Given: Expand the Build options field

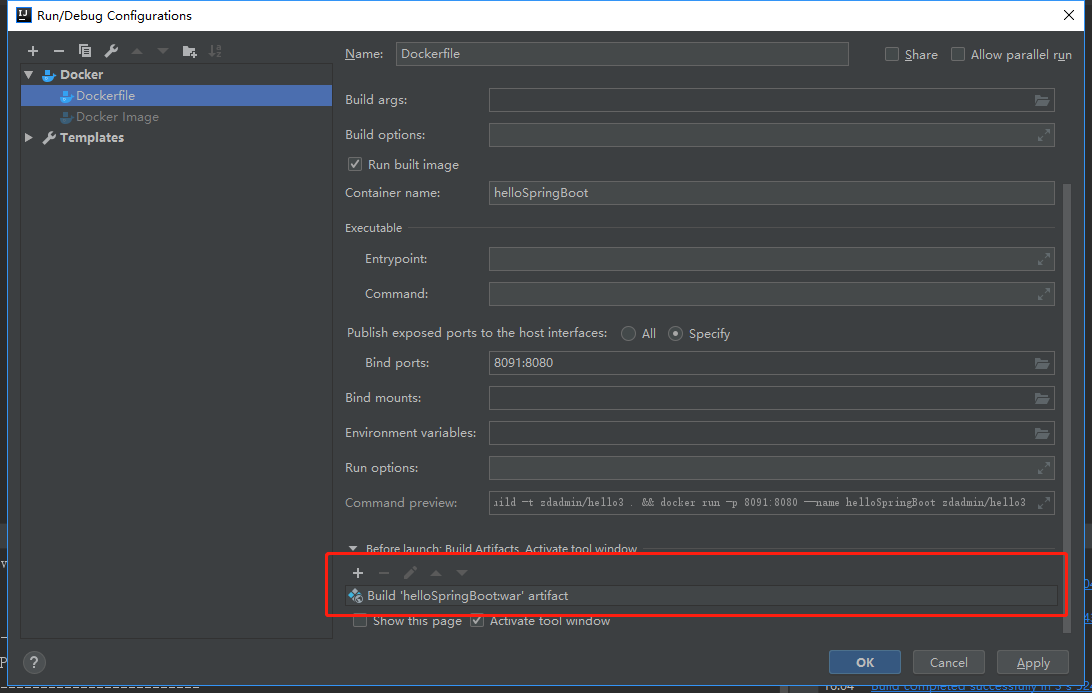Looking at the screenshot, I should [1043, 135].
